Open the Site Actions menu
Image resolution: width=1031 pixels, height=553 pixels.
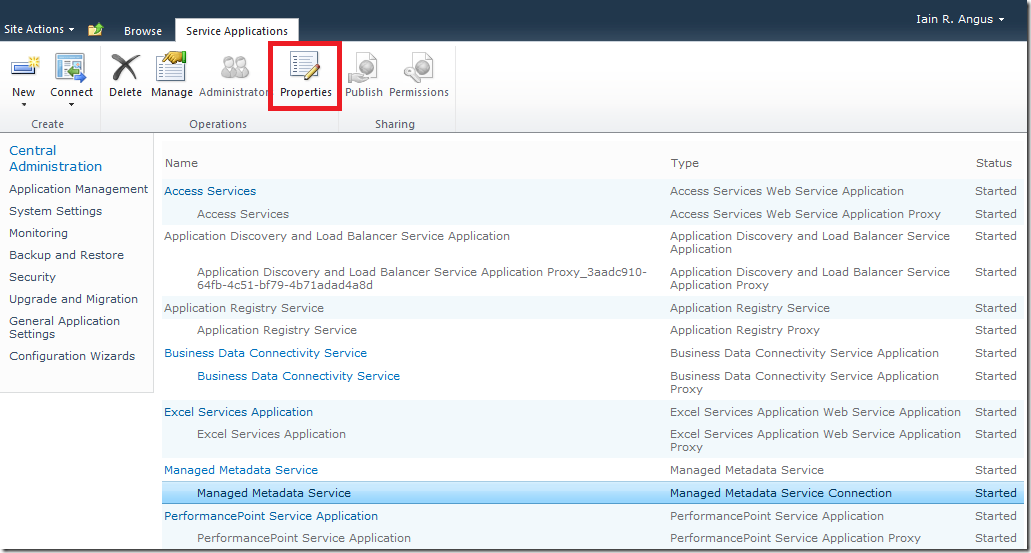(x=39, y=30)
